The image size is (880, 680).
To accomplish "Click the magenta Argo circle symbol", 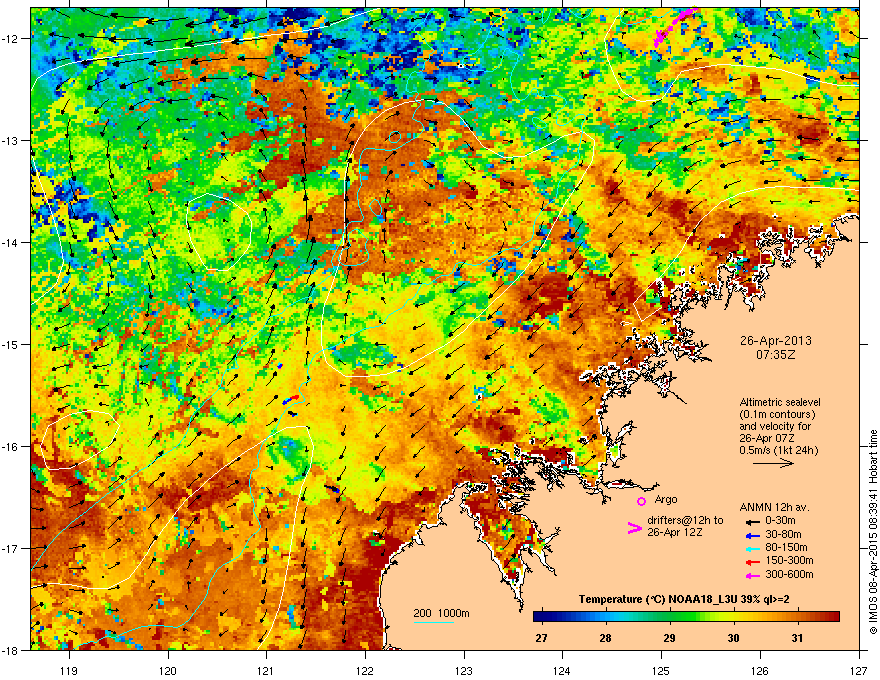I will [x=641, y=501].
